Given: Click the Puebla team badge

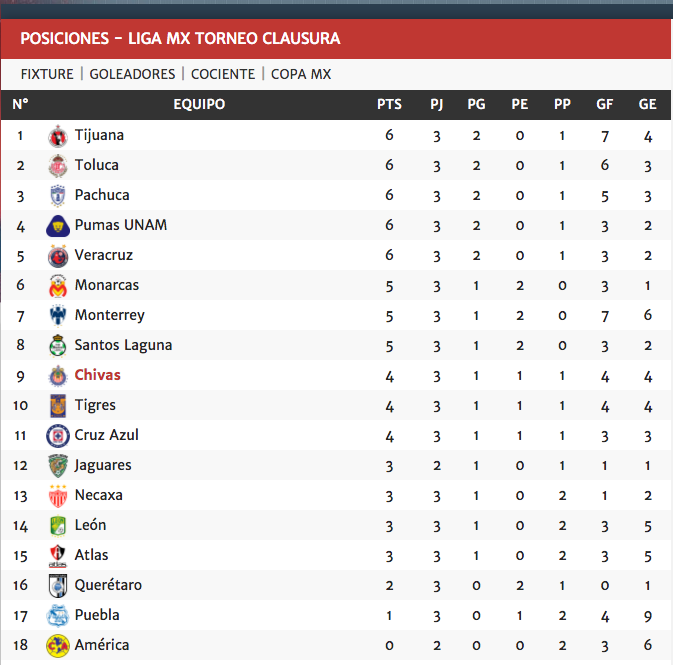Looking at the screenshot, I should pos(58,616).
